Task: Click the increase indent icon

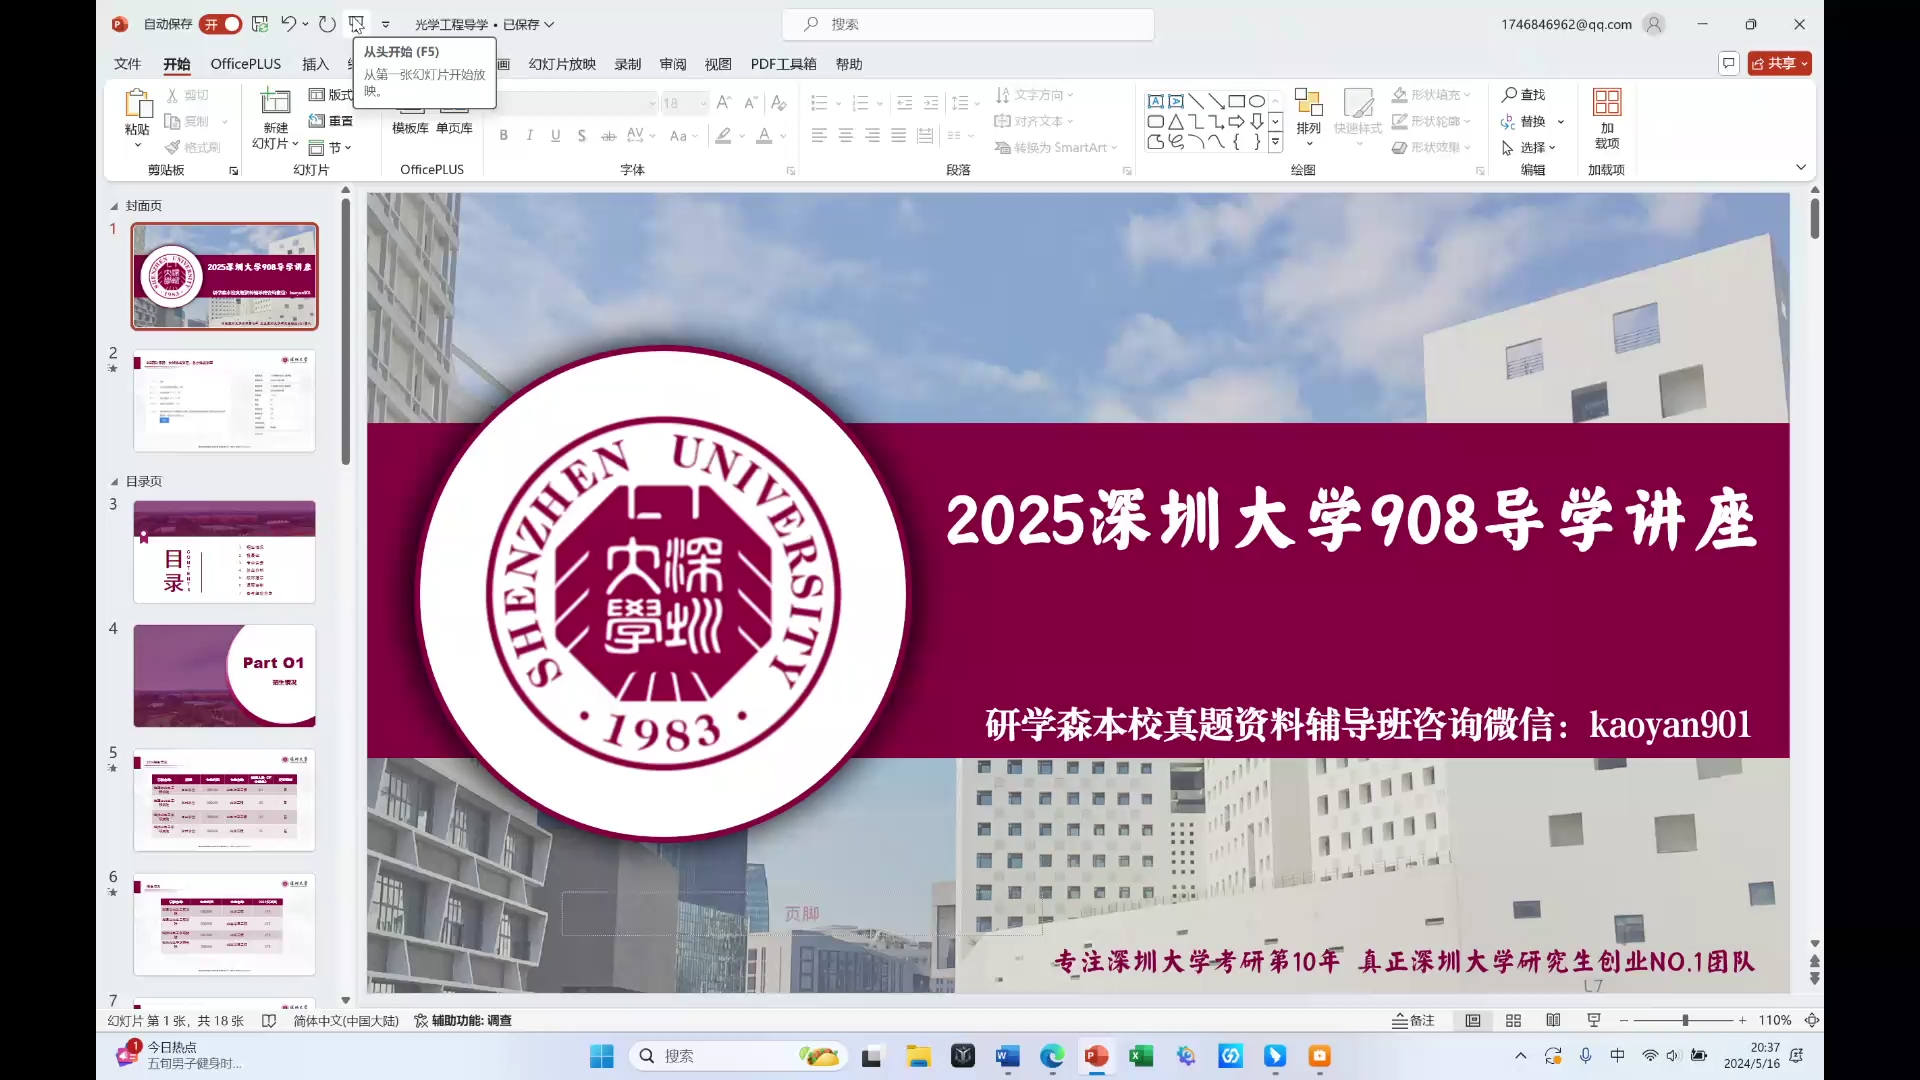Action: [931, 103]
